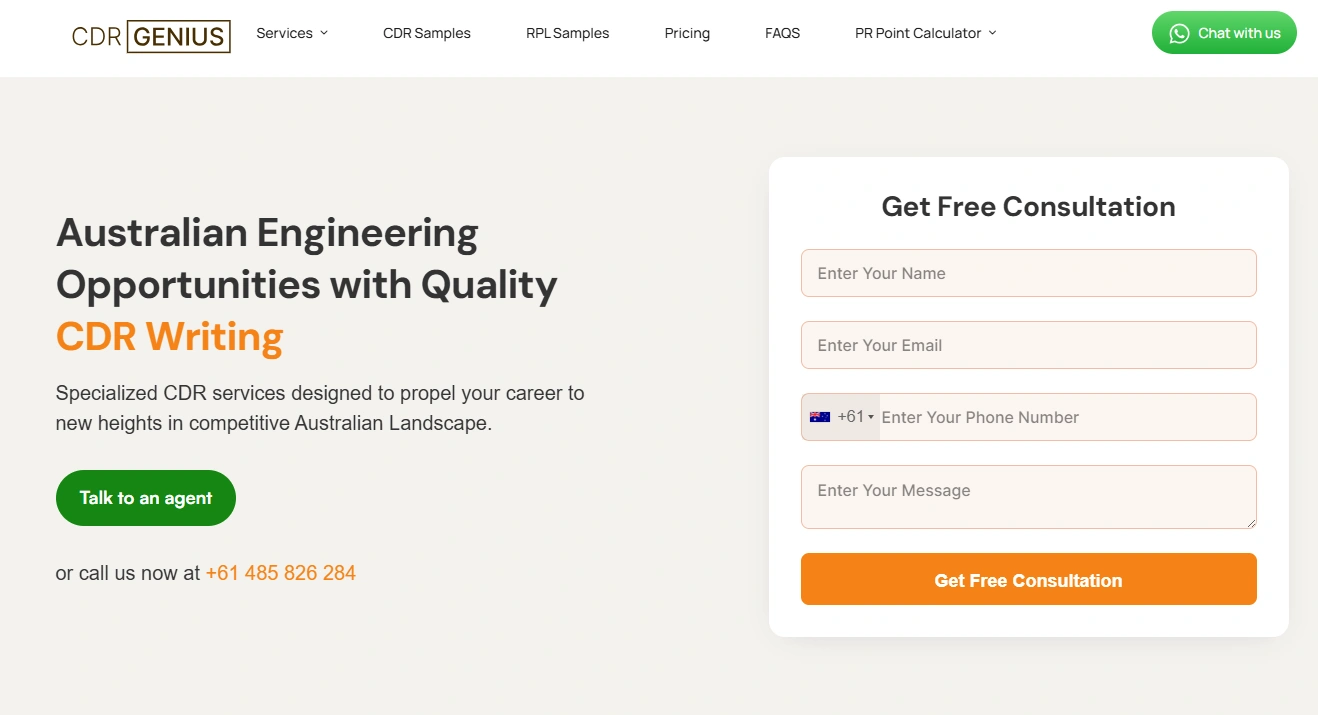Open the +61 country code dropdown
Image resolution: width=1318 pixels, height=715 pixels.
[x=841, y=417]
